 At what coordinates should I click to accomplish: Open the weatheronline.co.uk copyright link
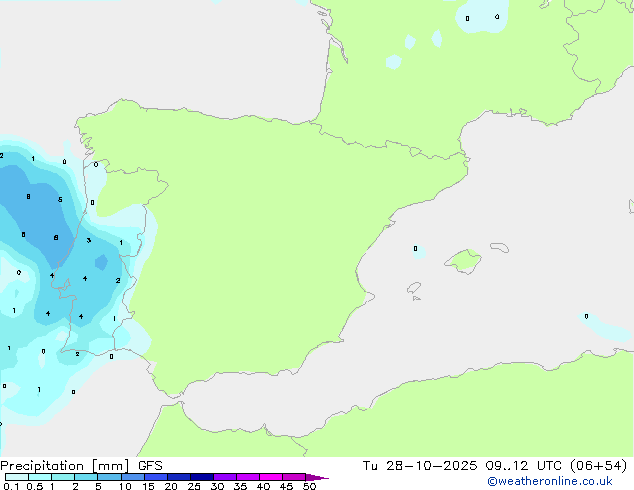pyautogui.click(x=549, y=481)
